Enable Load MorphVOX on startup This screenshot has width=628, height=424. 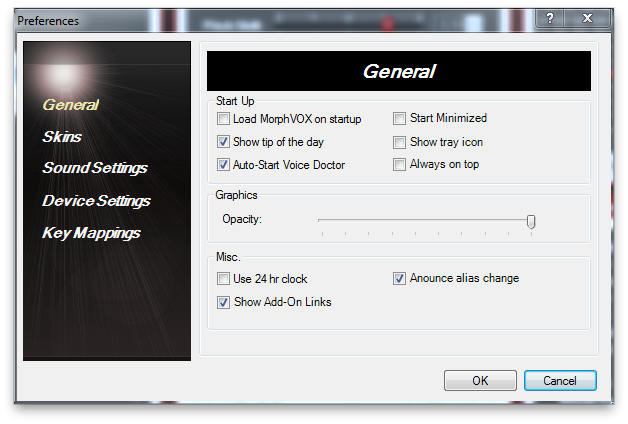[223, 119]
